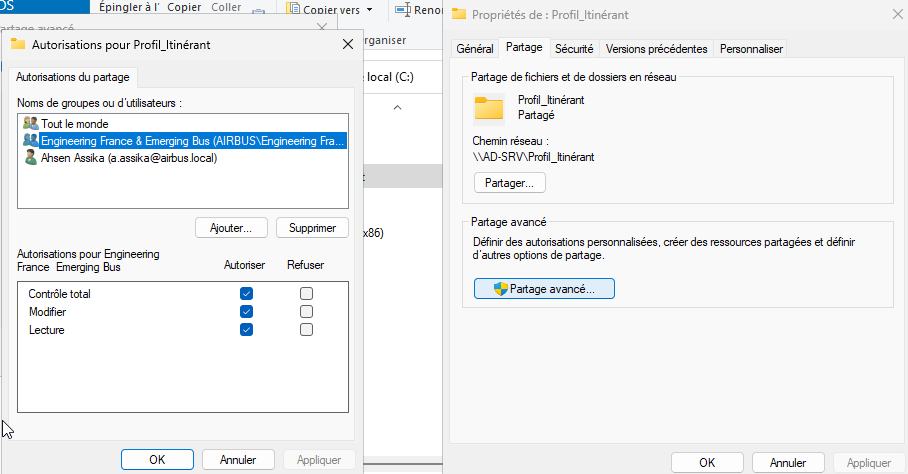The height and width of the screenshot is (474, 908).
Task: Open Copier vers dropdown in Explorer ribbon
Action: pos(370,10)
